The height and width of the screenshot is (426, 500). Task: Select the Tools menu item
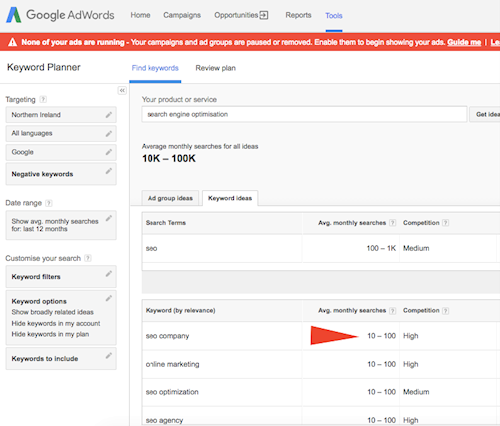click(x=334, y=16)
